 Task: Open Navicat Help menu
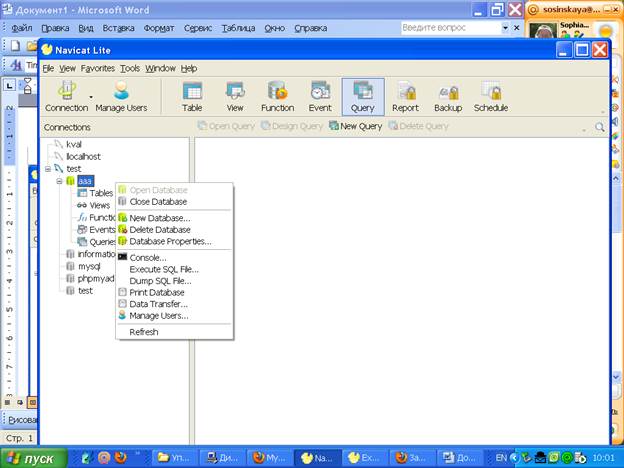[x=189, y=68]
